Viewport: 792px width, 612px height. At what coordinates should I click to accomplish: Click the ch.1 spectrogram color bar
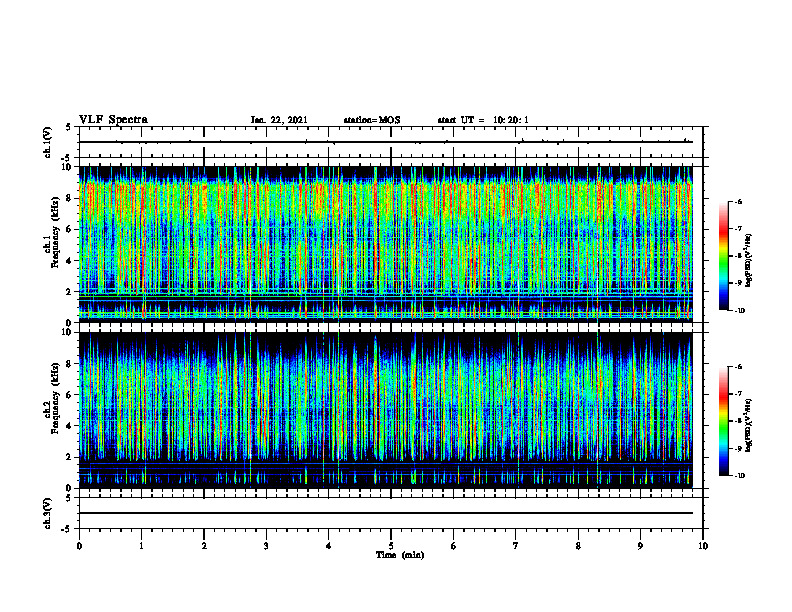coord(723,256)
